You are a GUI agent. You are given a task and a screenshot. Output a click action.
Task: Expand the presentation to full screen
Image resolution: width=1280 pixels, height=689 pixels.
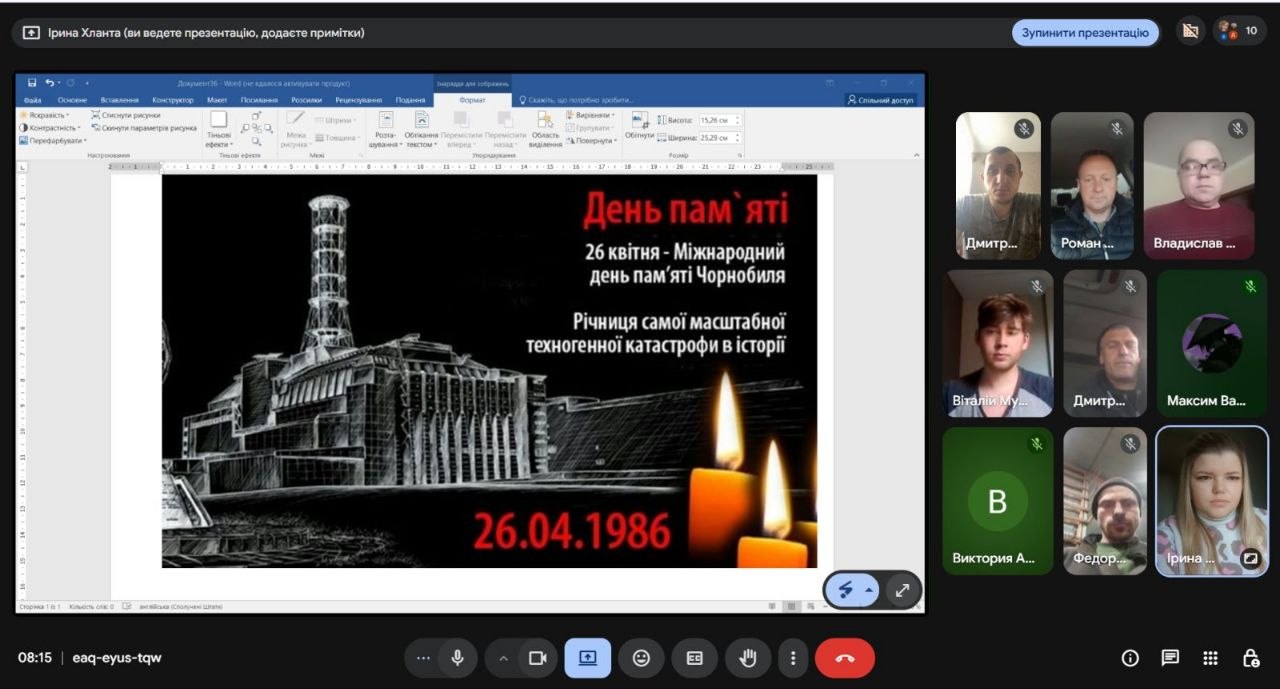pos(902,590)
